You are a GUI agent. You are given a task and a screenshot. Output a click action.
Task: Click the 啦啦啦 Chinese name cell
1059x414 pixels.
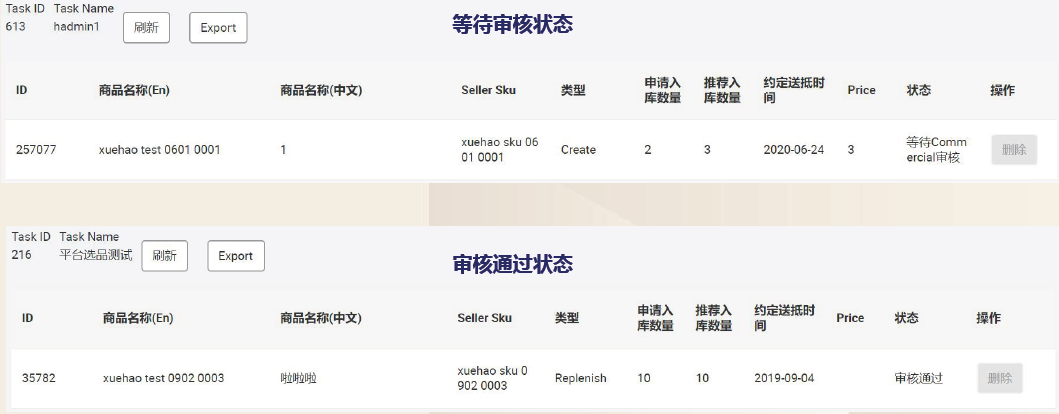298,378
